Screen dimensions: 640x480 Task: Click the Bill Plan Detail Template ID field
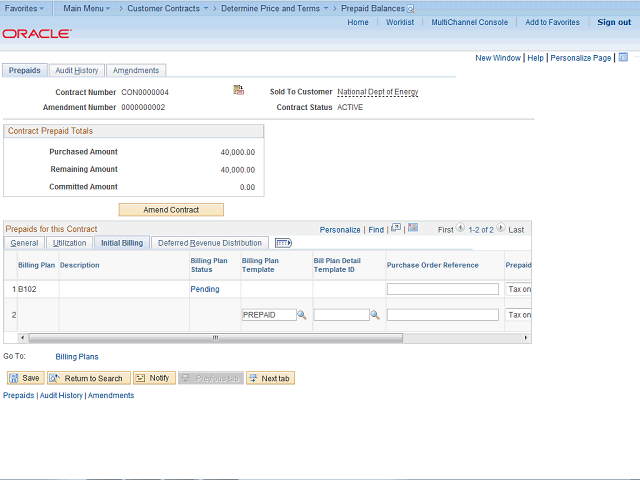tap(342, 315)
